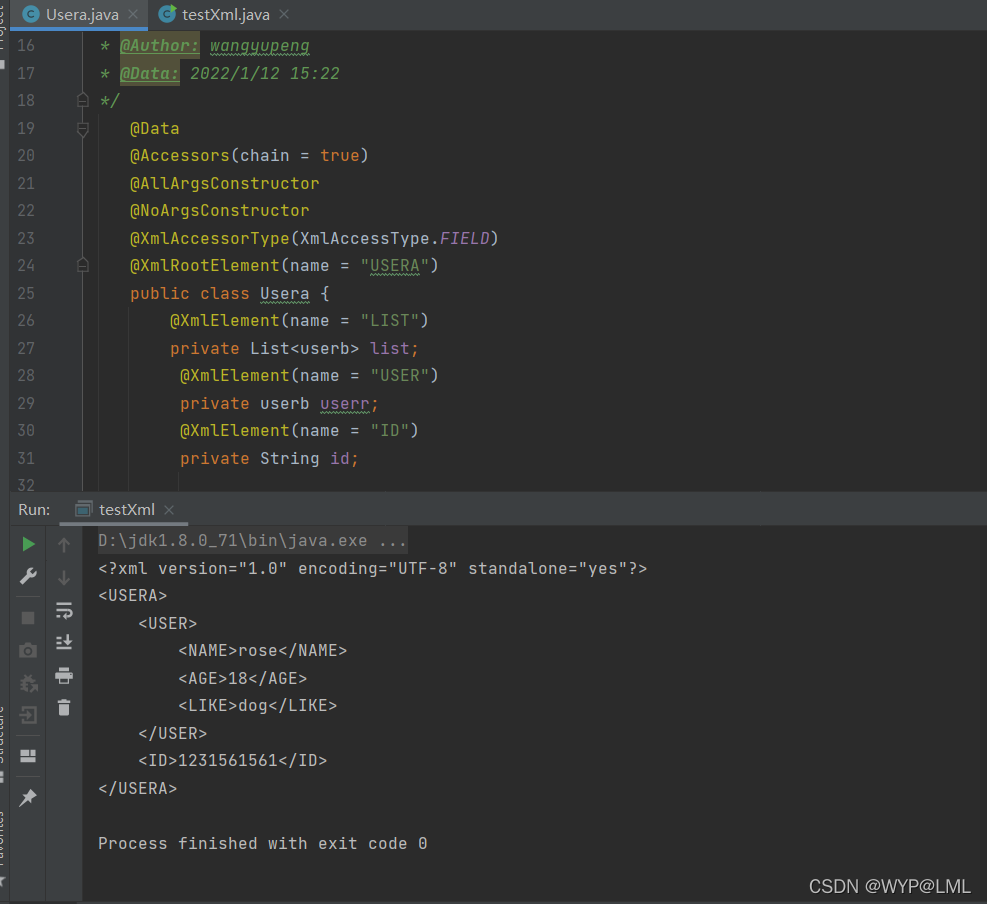
Task: Close the testXml run tab
Action: 169,510
